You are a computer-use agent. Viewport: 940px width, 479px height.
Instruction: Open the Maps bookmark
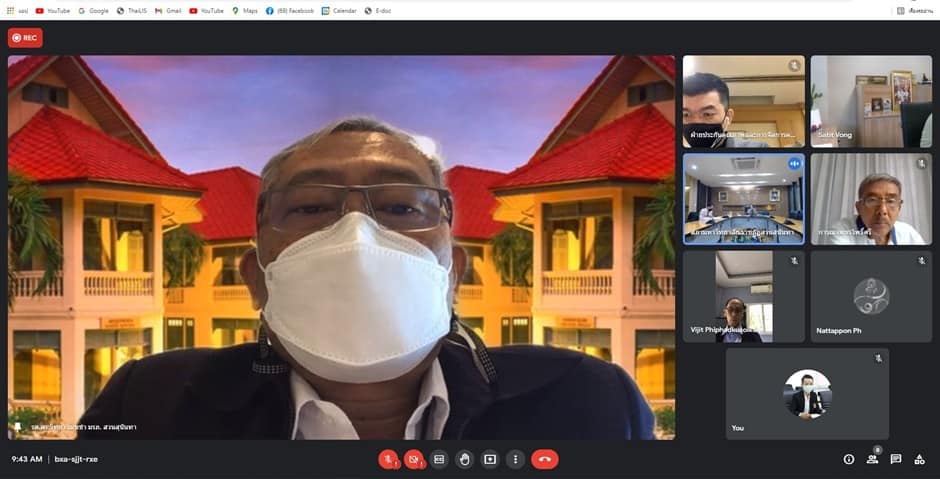coord(245,10)
